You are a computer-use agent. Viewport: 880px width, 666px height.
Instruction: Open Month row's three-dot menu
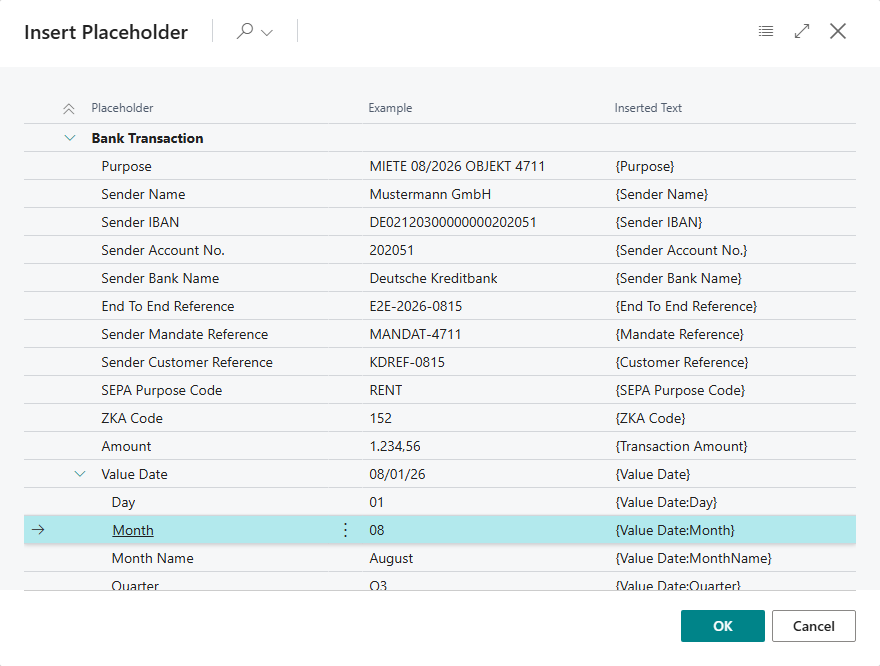pyautogui.click(x=345, y=530)
